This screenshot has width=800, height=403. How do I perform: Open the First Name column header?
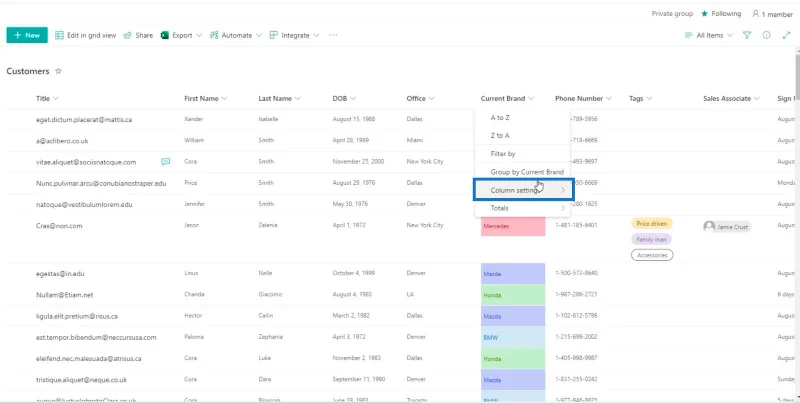(206, 98)
